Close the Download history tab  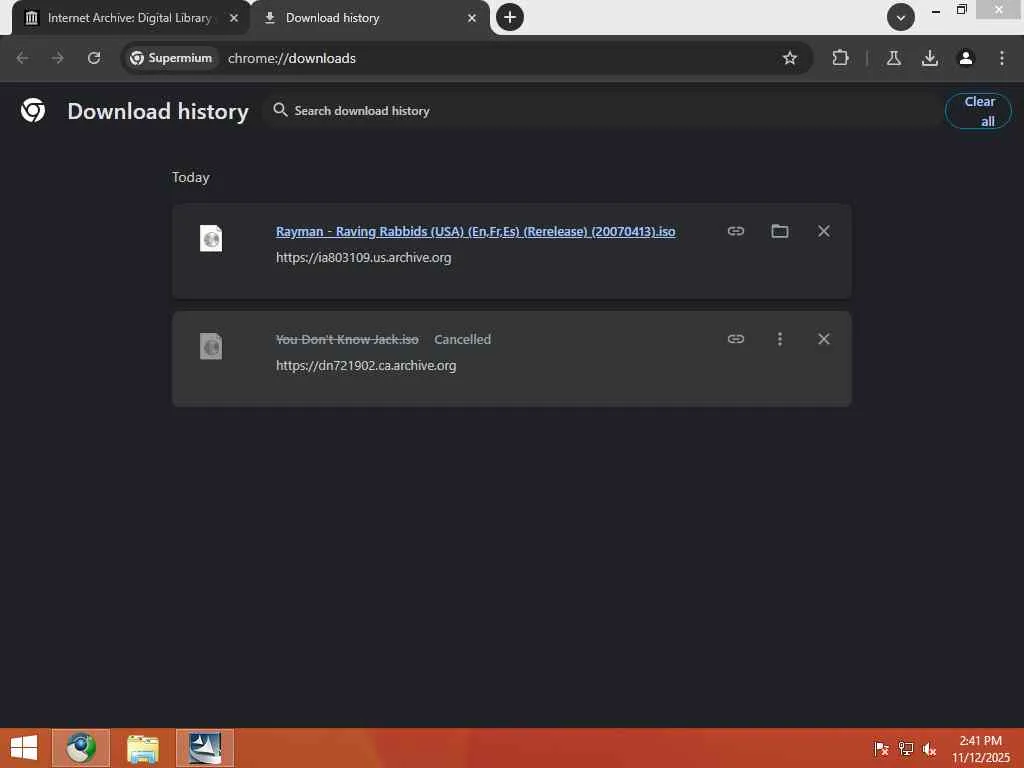pos(472,18)
